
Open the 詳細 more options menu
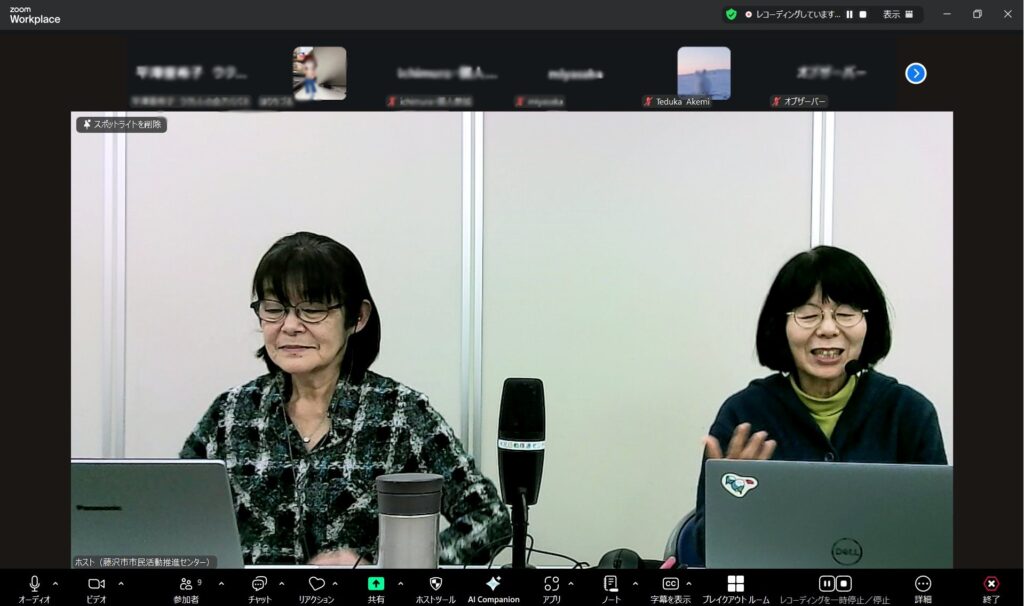(x=923, y=584)
